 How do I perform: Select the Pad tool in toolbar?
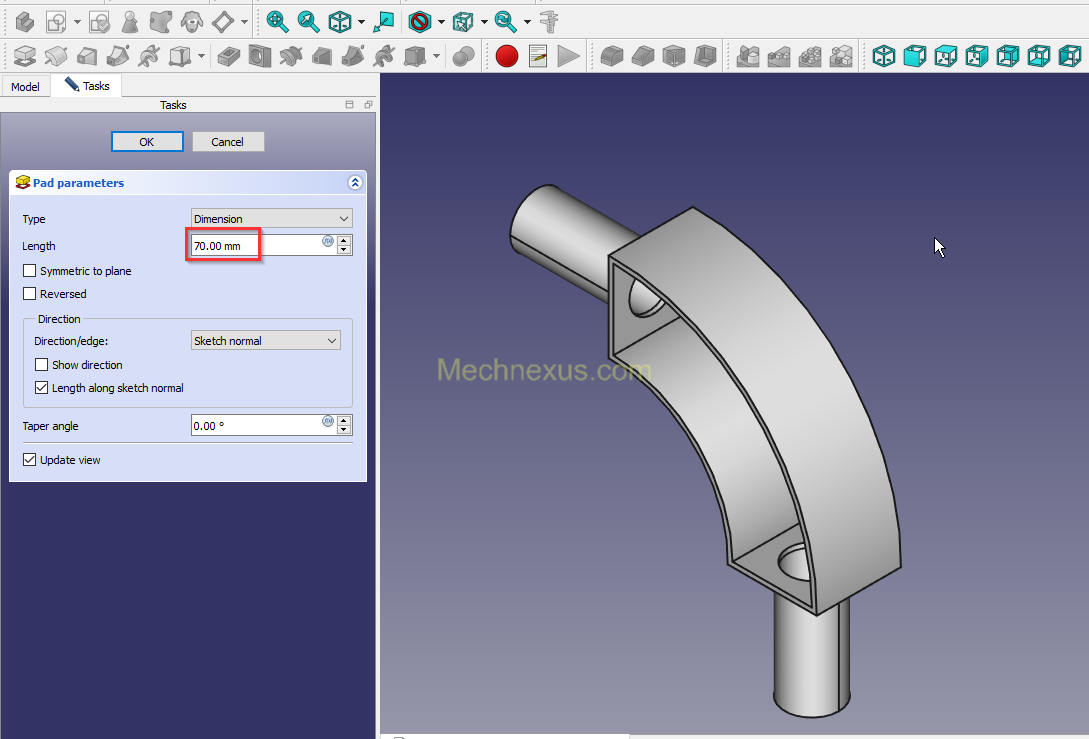(25, 56)
